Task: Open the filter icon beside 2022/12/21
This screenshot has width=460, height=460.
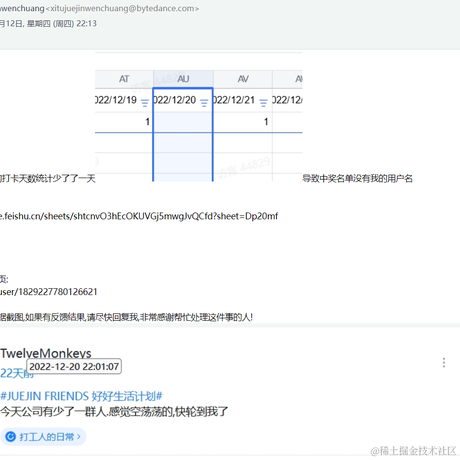Action: [263, 103]
